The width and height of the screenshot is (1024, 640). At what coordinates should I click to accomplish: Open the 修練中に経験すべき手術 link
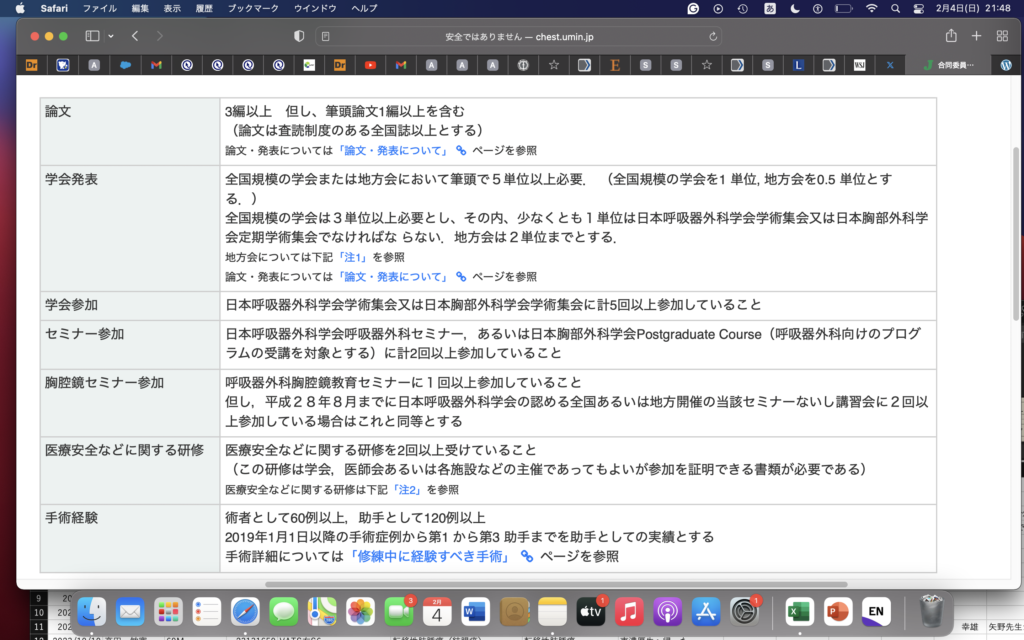(x=429, y=556)
